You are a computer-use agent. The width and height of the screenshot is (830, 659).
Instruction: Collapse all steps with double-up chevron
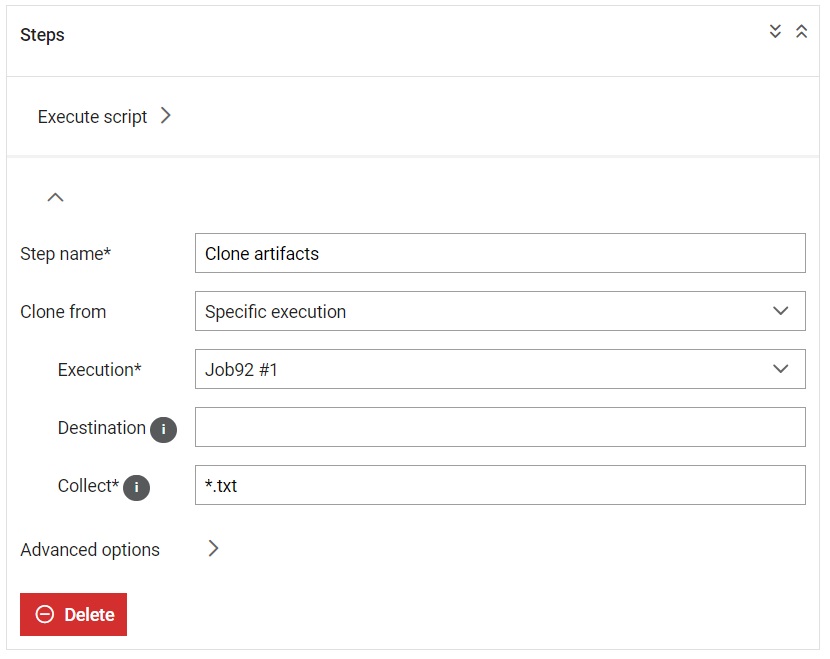801,32
